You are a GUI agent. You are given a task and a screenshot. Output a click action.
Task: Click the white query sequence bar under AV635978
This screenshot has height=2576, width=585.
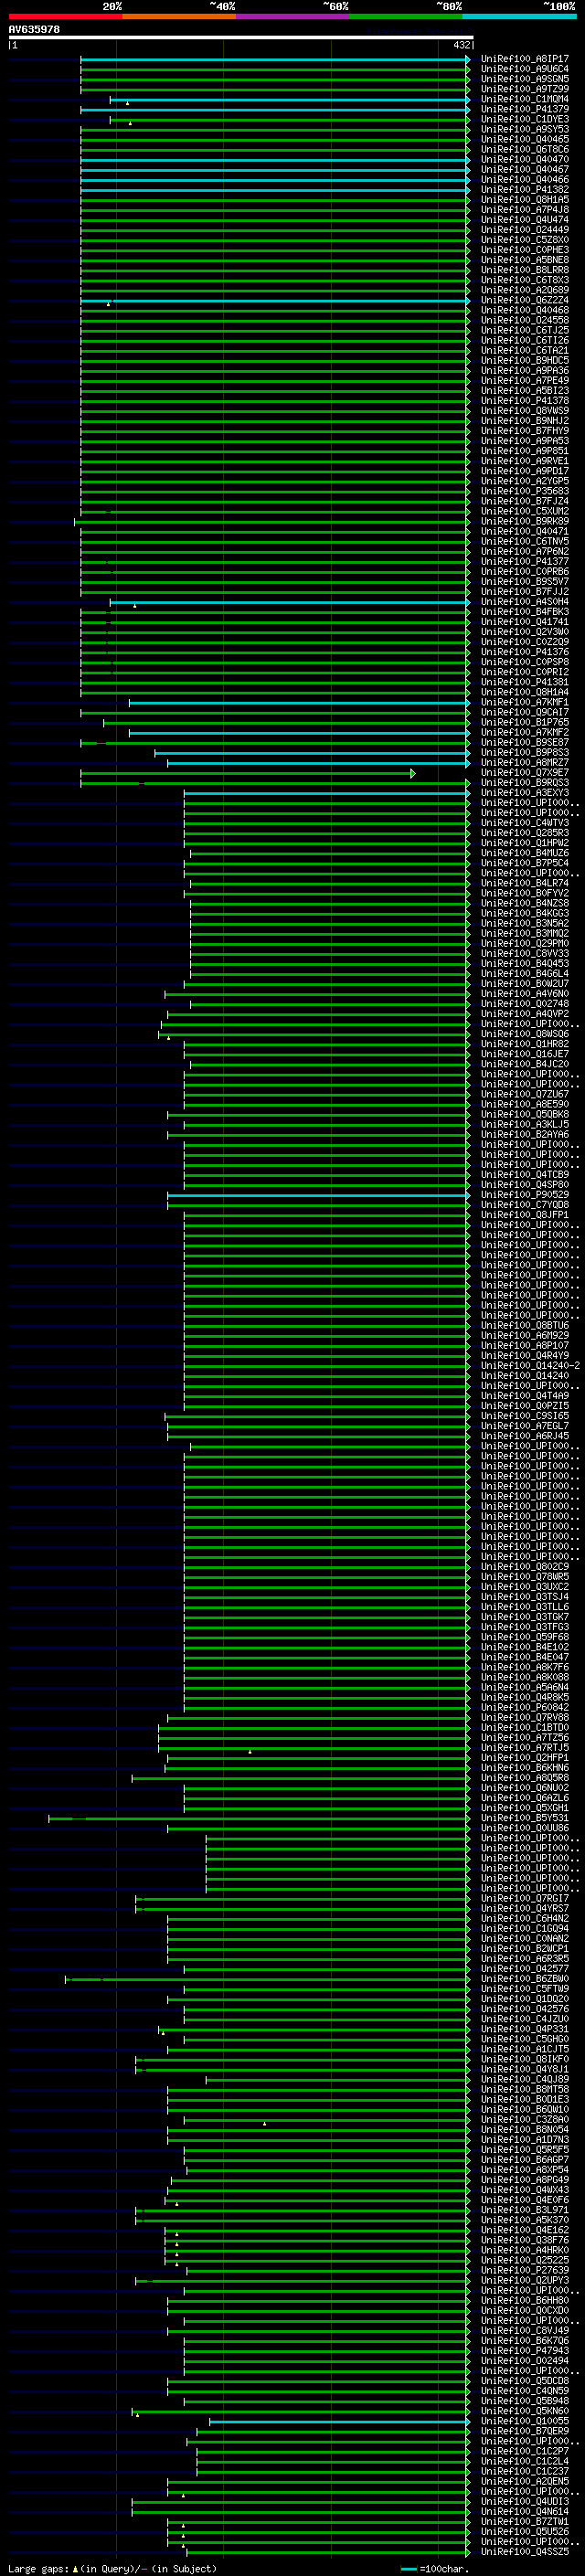[241, 37]
